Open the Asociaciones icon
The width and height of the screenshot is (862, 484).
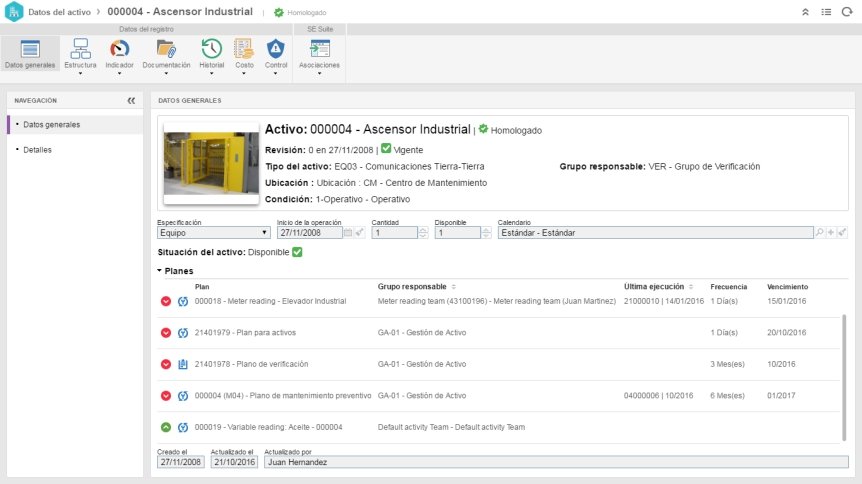coord(319,49)
